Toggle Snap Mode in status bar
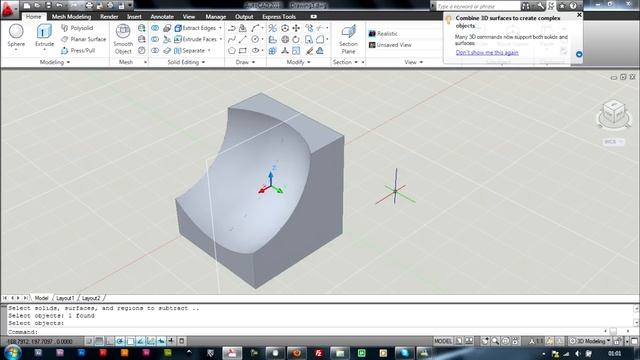The image size is (640, 360). 89,341
